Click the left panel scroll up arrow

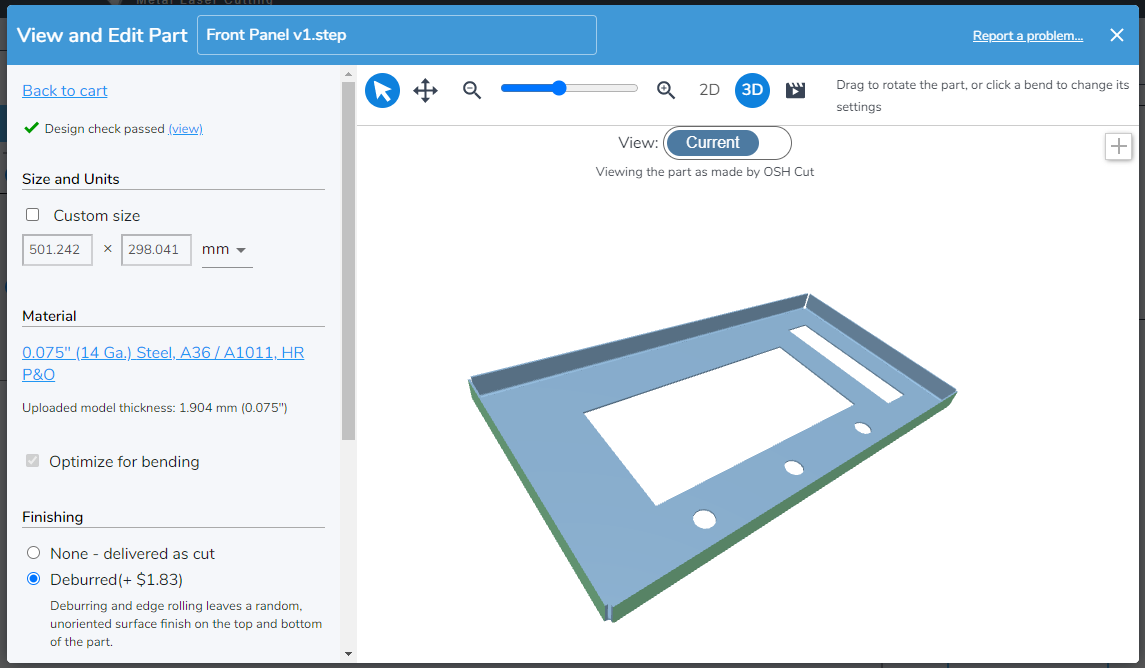tap(348, 74)
